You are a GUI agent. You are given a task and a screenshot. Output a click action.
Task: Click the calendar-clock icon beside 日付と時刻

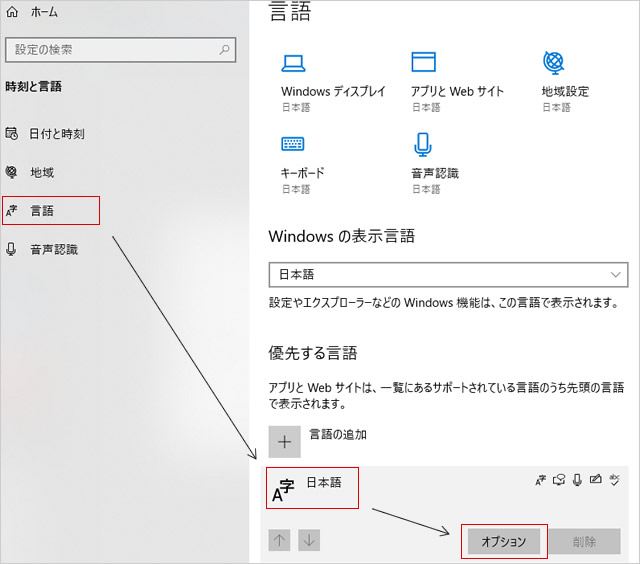tap(11, 133)
